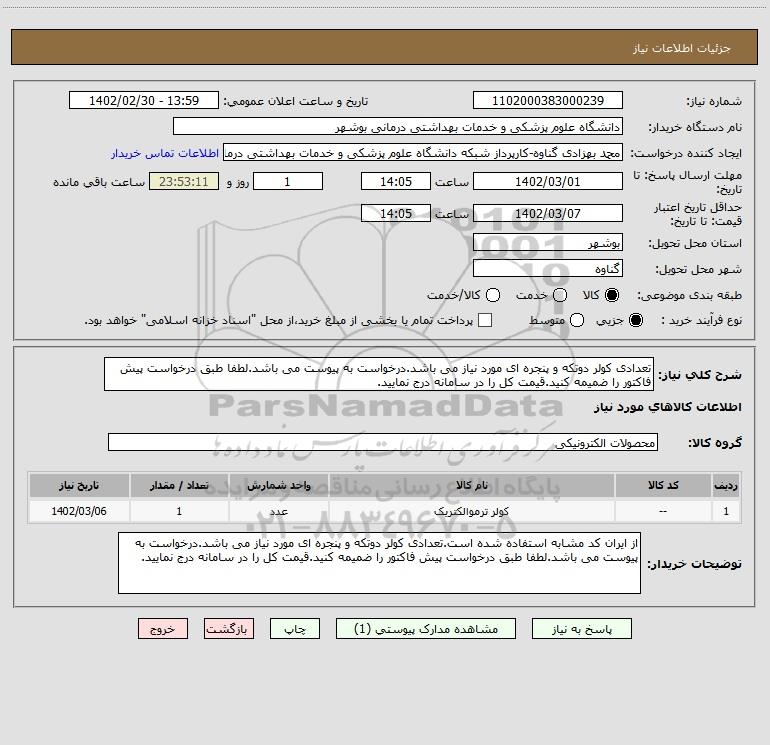The height and width of the screenshot is (745, 770).
Task: Click the کولر ترموالکتریک table cell
Action: pos(472,511)
